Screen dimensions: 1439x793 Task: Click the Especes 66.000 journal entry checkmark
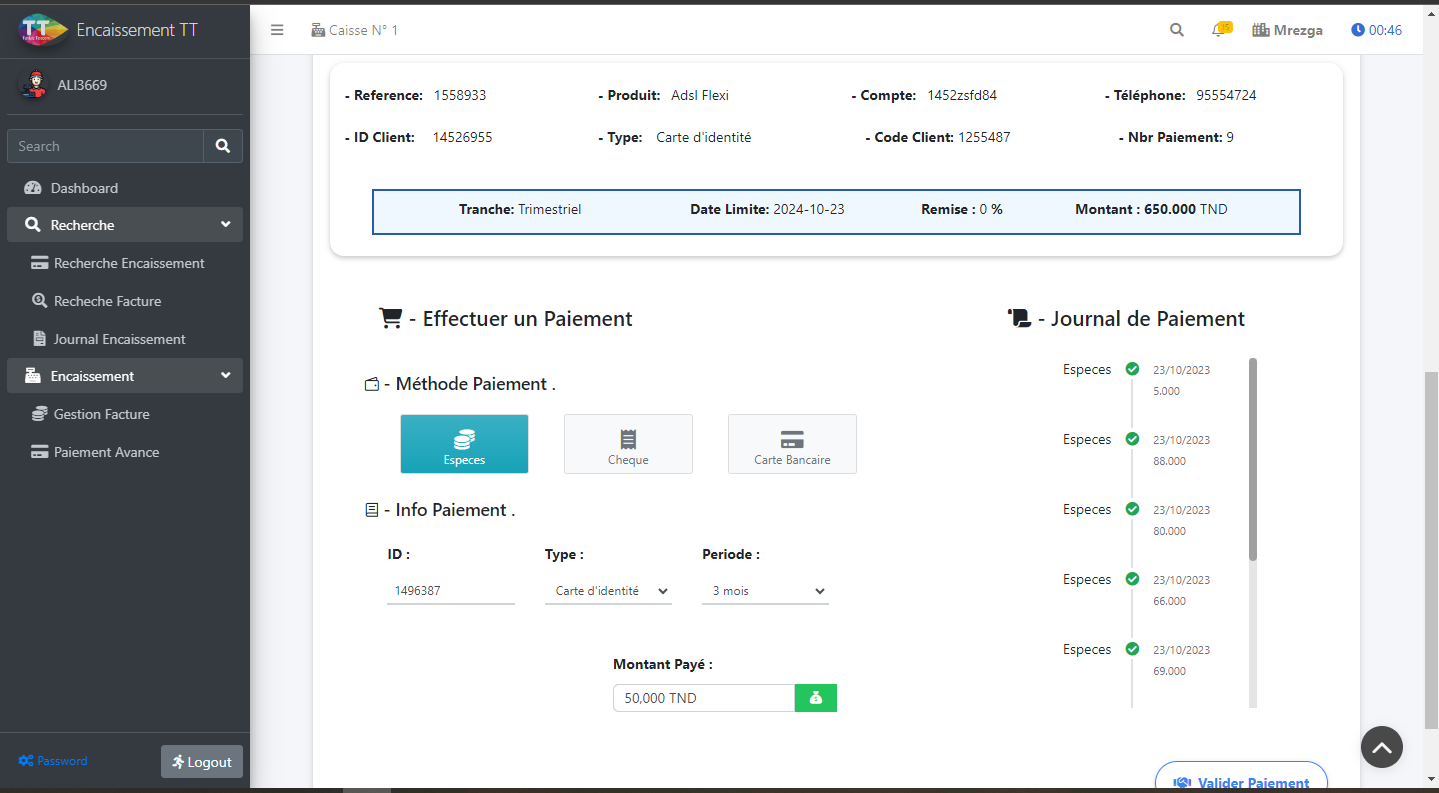1132,579
